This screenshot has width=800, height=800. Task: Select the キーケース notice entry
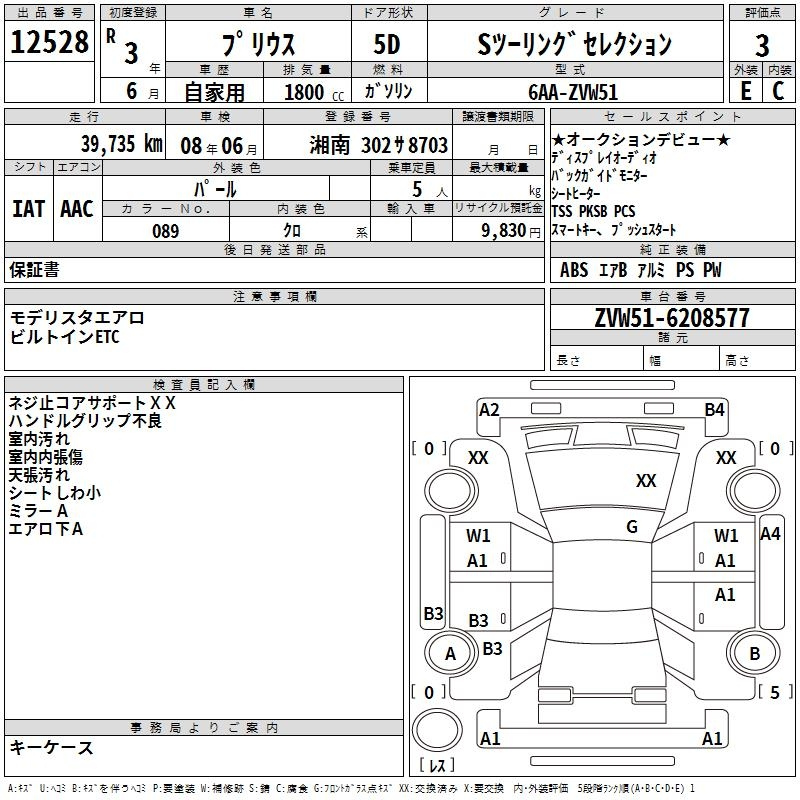tap(52, 748)
